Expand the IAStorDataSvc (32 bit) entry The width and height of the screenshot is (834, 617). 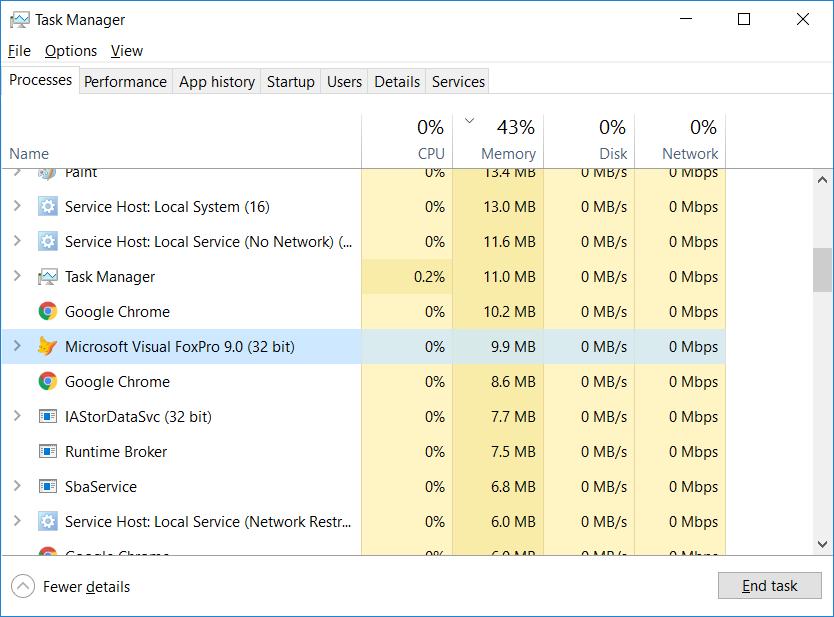(16, 417)
